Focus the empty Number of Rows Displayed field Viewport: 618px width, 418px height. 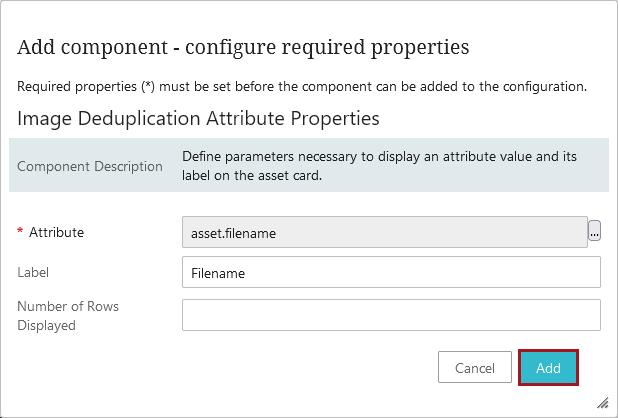point(390,315)
